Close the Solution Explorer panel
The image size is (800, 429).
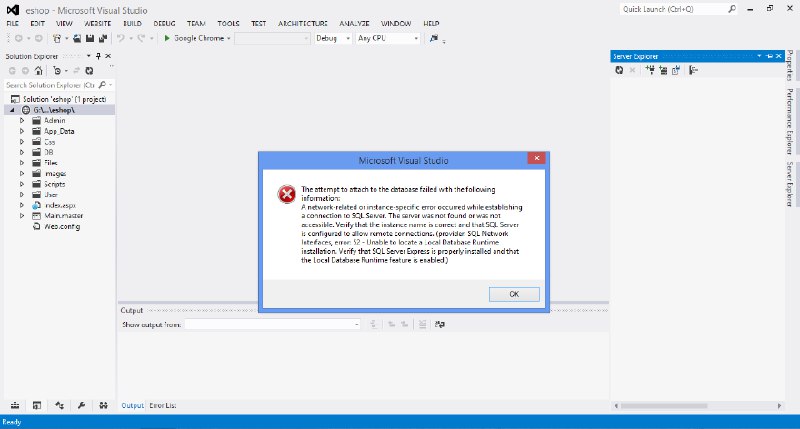point(108,56)
